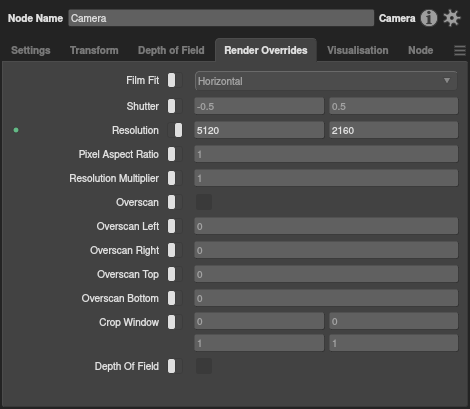Click the Film Fit dropdown arrow
The height and width of the screenshot is (409, 470).
pyautogui.click(x=447, y=80)
